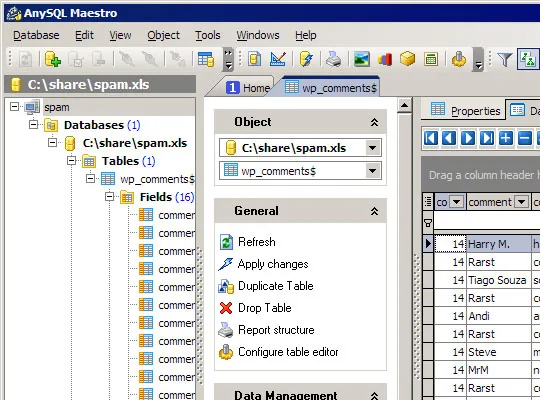
Task: Open the comment column filter dropdown
Action: (x=521, y=202)
